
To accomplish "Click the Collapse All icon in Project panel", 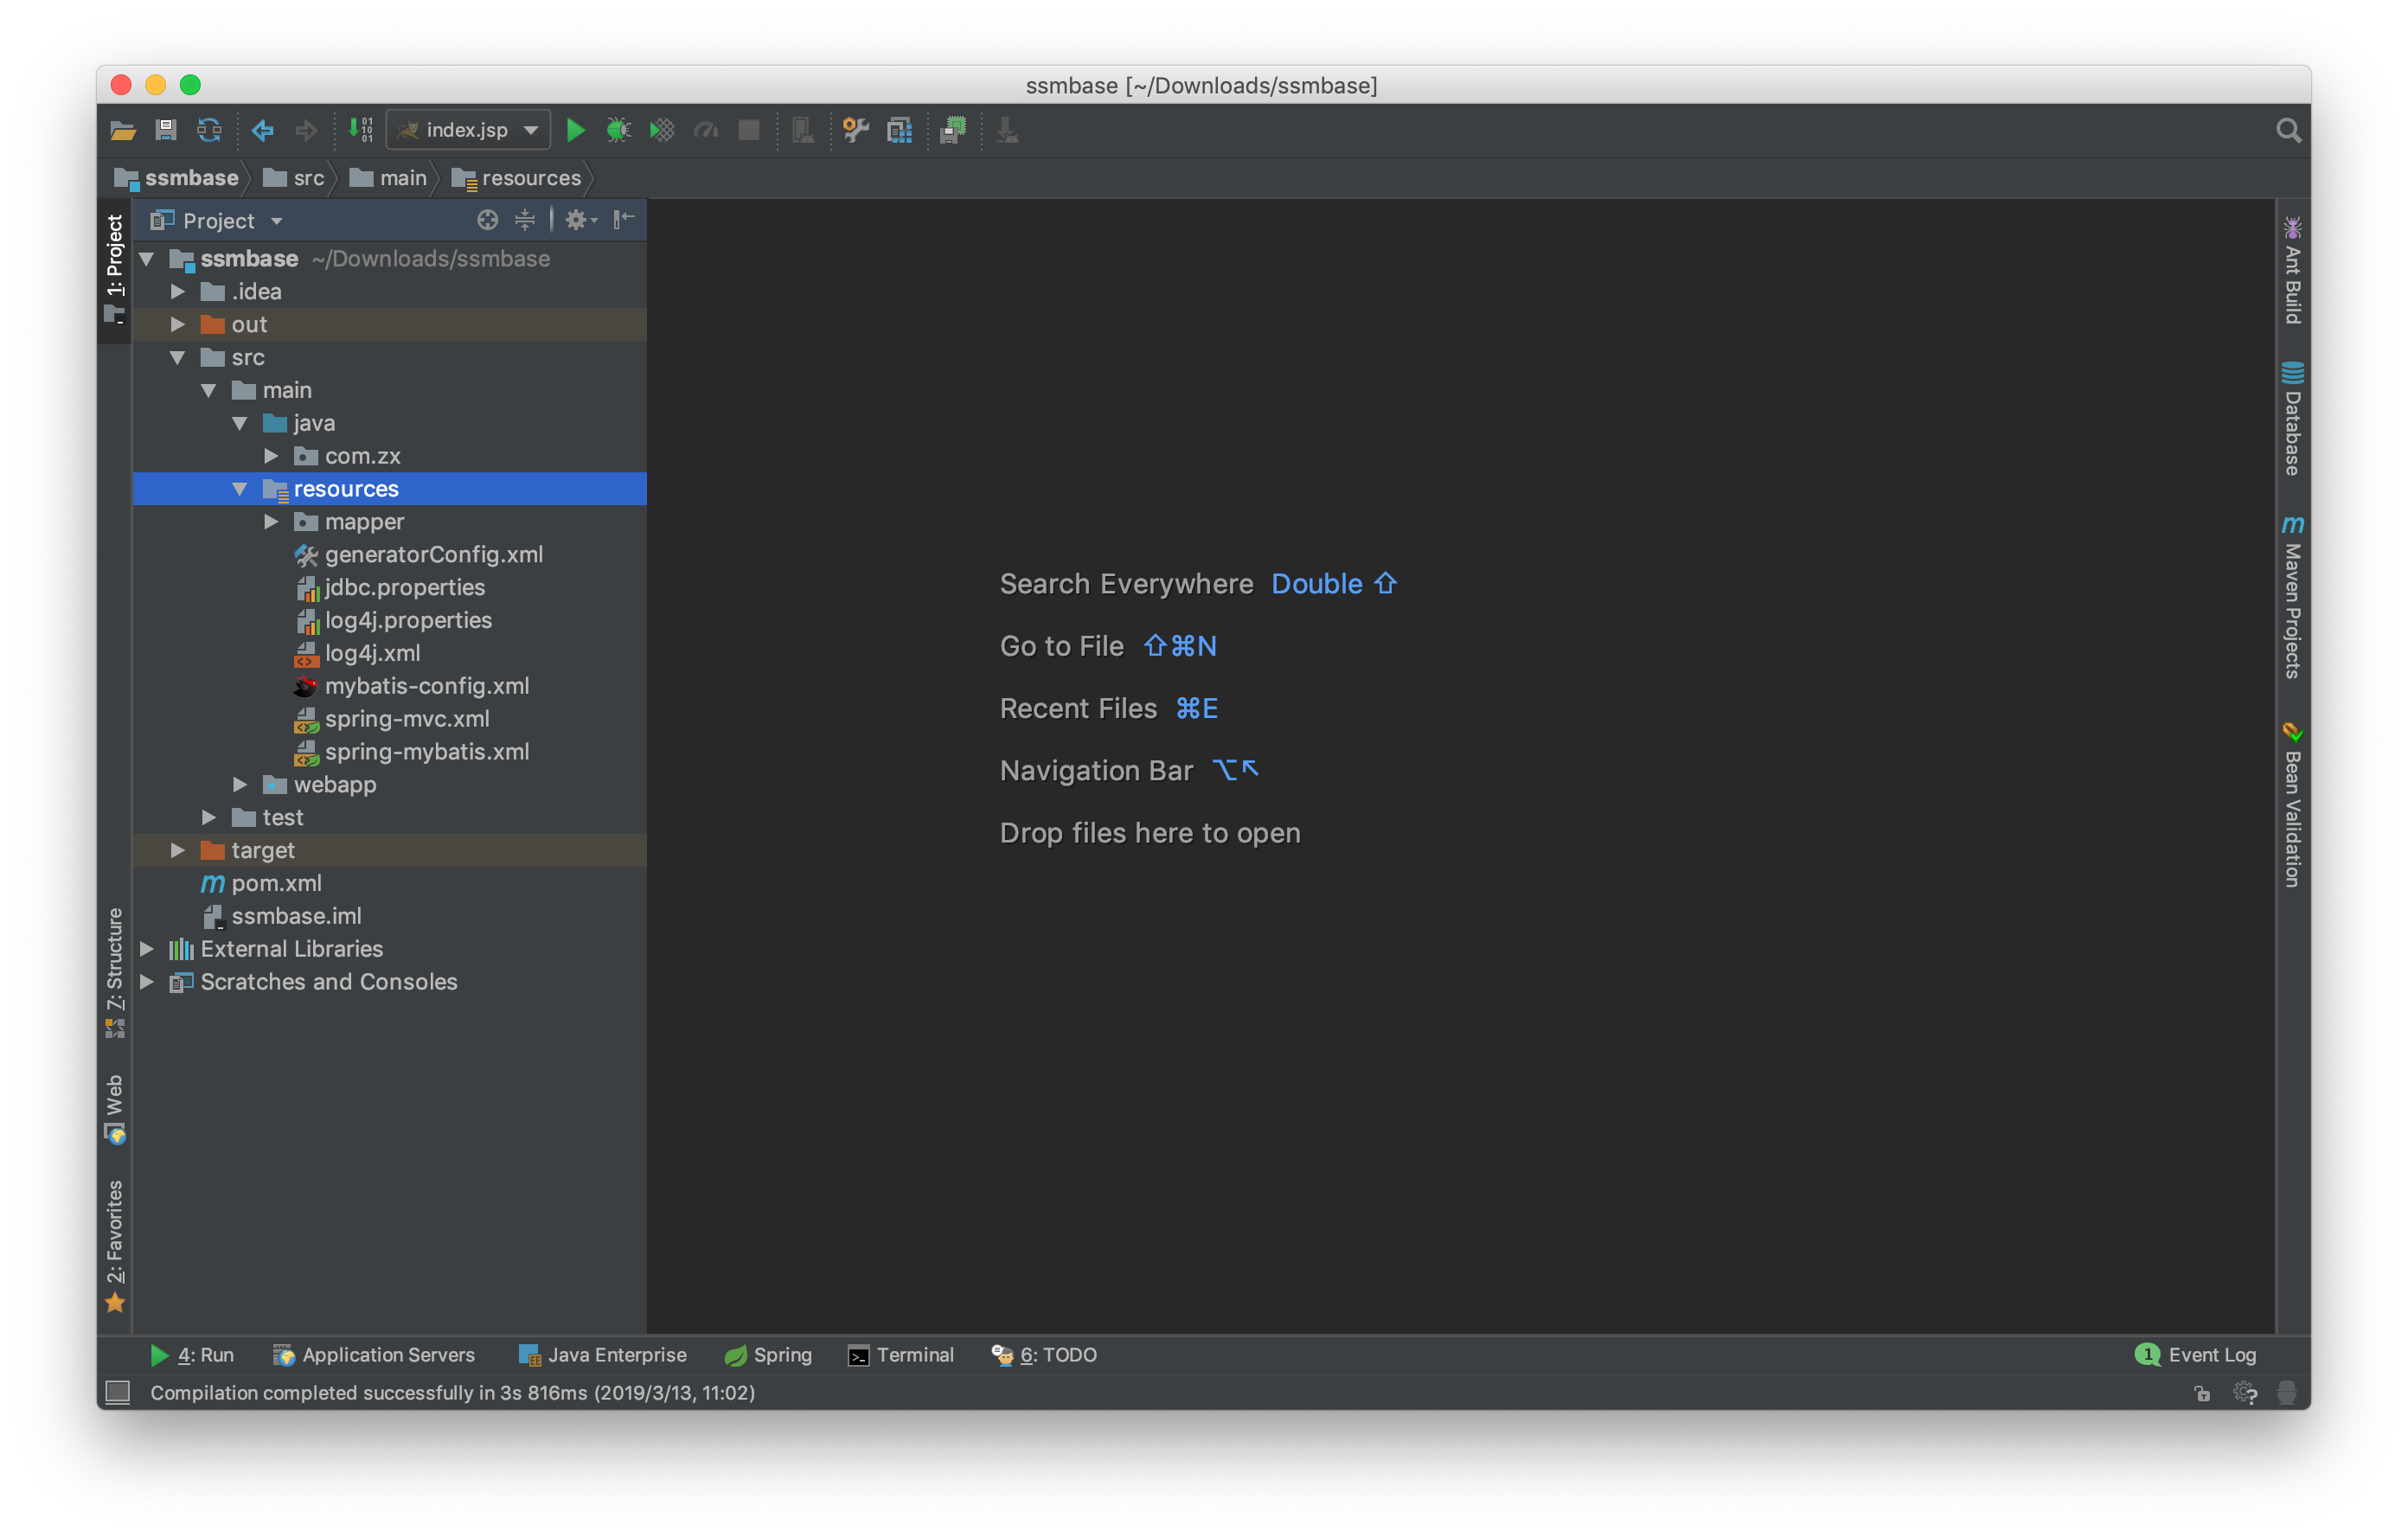I will pos(525,220).
